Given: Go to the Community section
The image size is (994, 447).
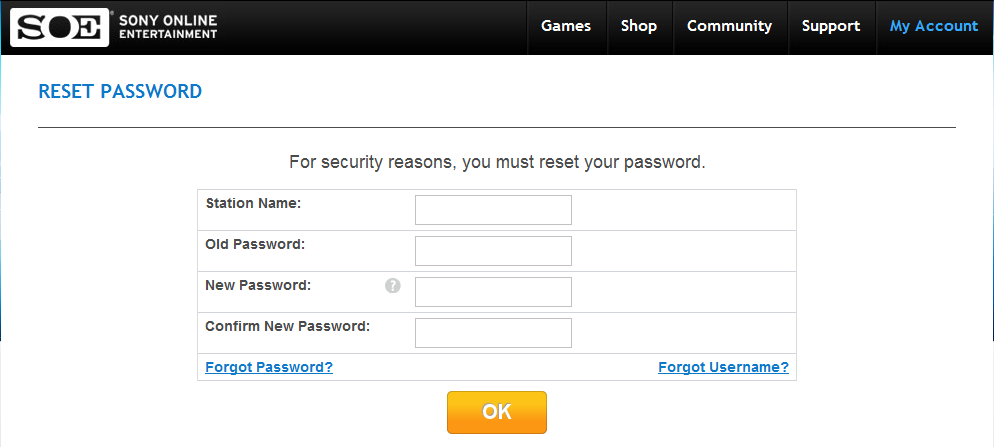Looking at the screenshot, I should point(729,26).
